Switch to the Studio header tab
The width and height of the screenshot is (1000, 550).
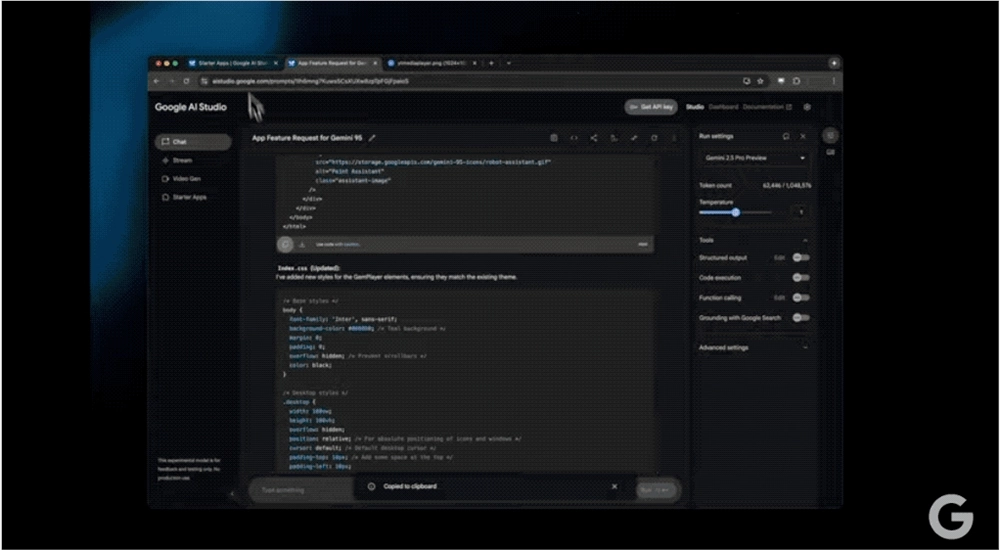coord(695,107)
